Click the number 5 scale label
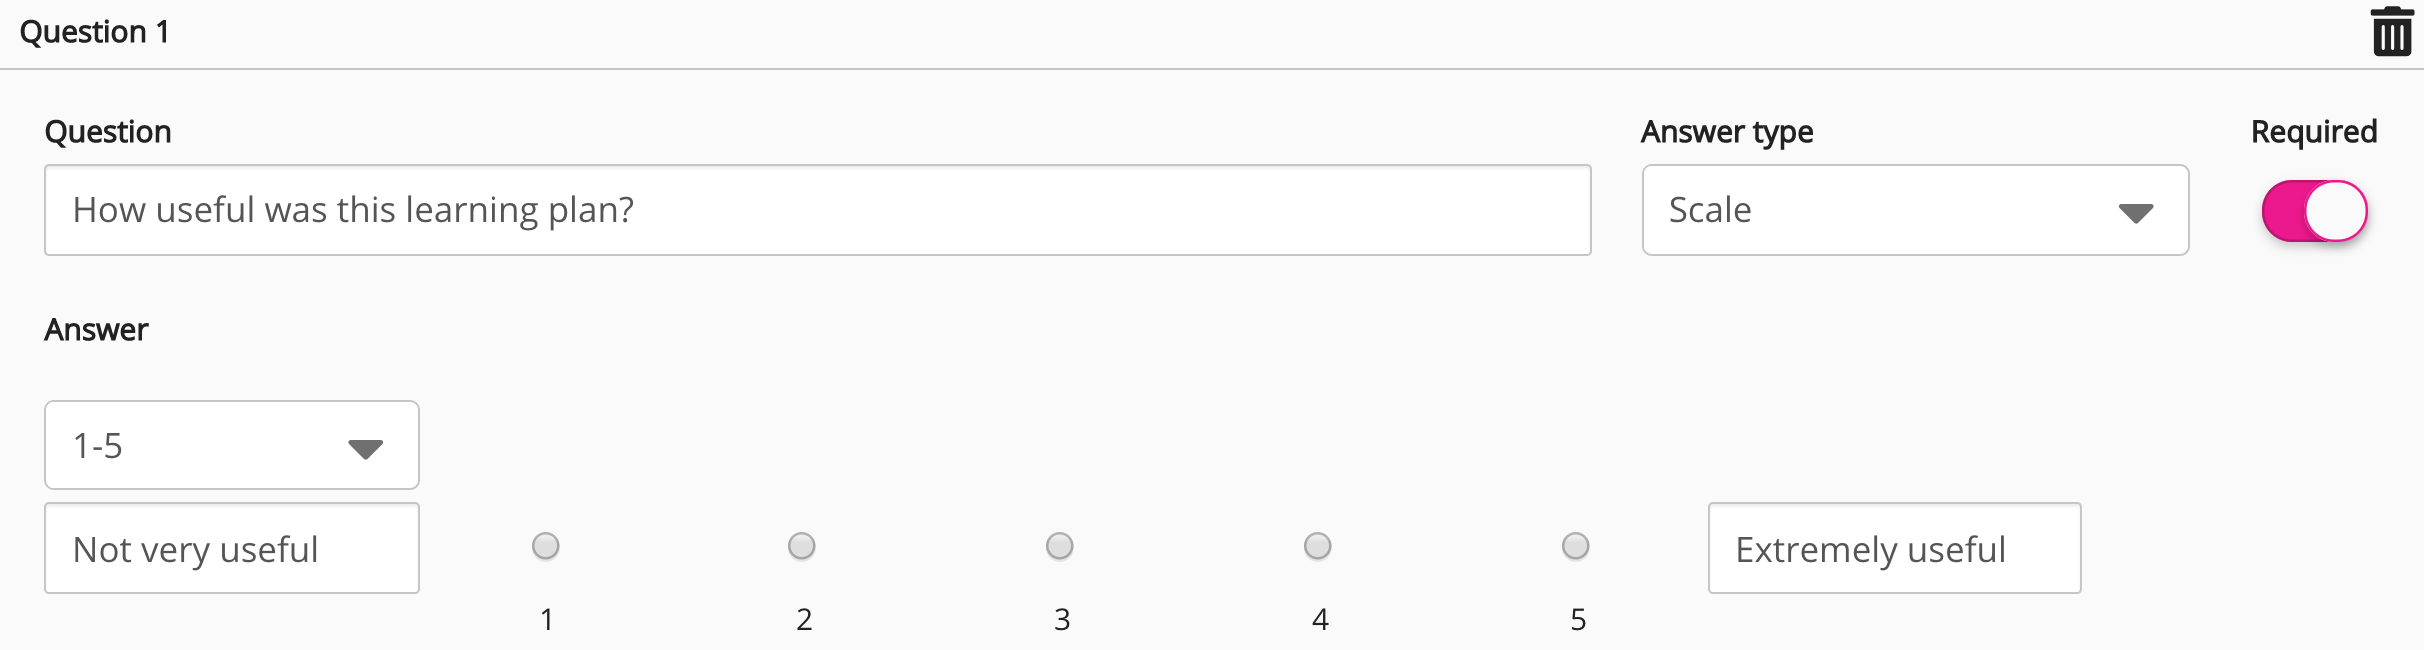 click(1578, 620)
